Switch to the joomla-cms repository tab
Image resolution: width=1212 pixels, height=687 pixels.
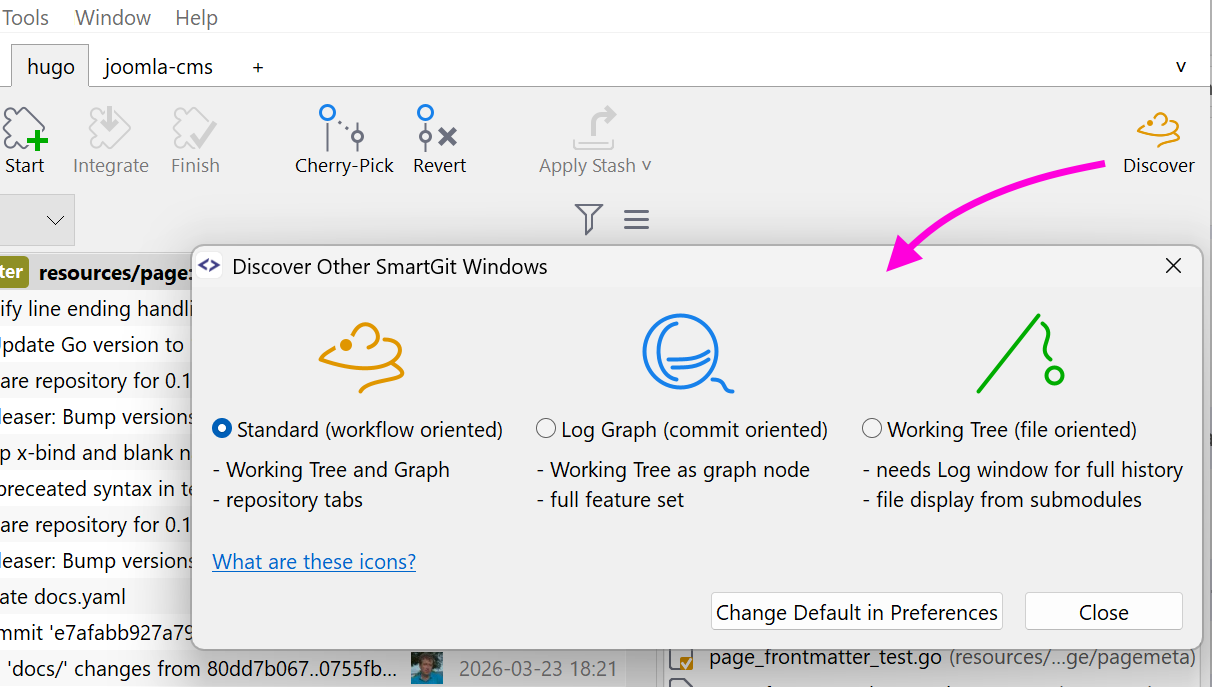pos(159,66)
